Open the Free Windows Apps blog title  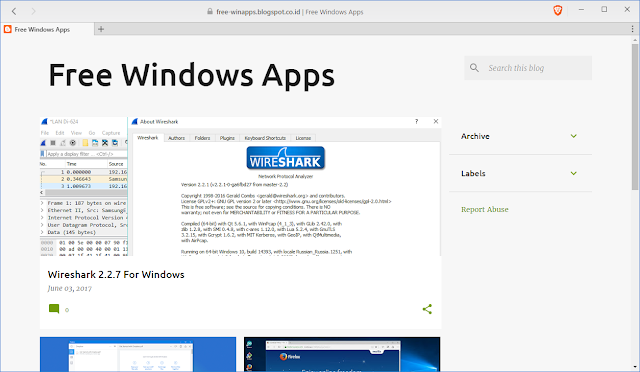pos(191,76)
